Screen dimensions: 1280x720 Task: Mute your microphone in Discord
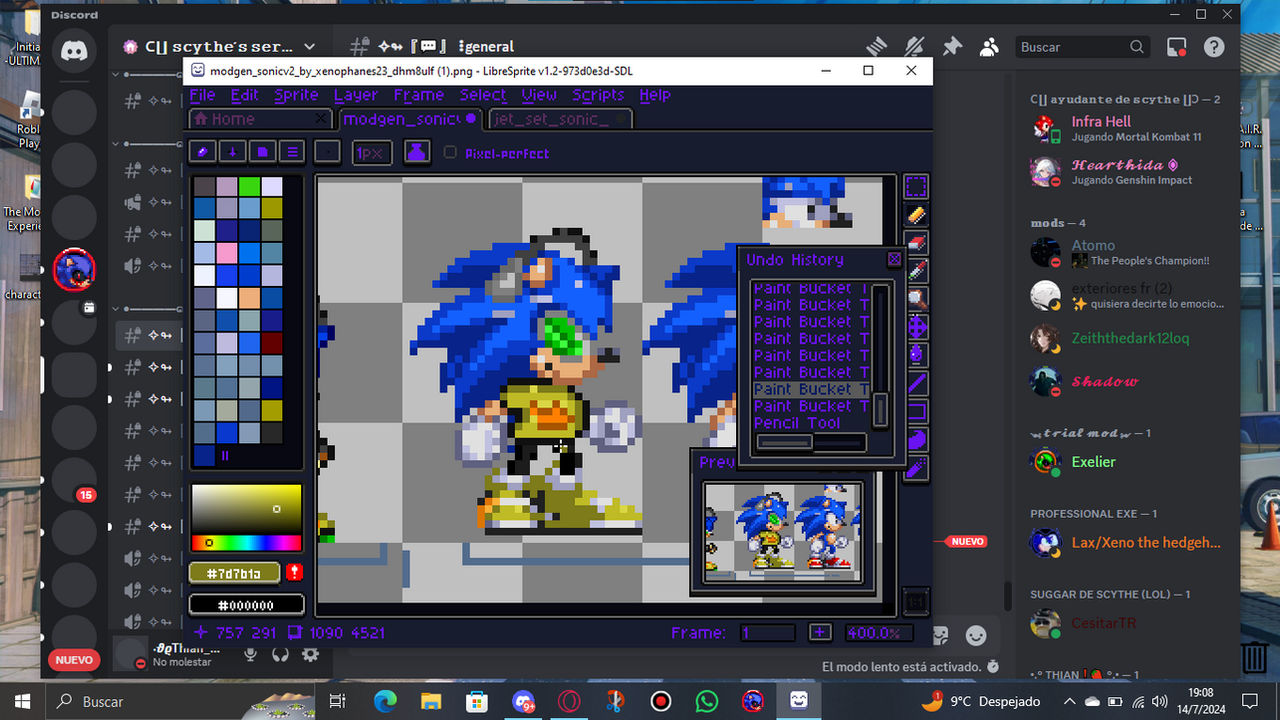click(x=249, y=655)
